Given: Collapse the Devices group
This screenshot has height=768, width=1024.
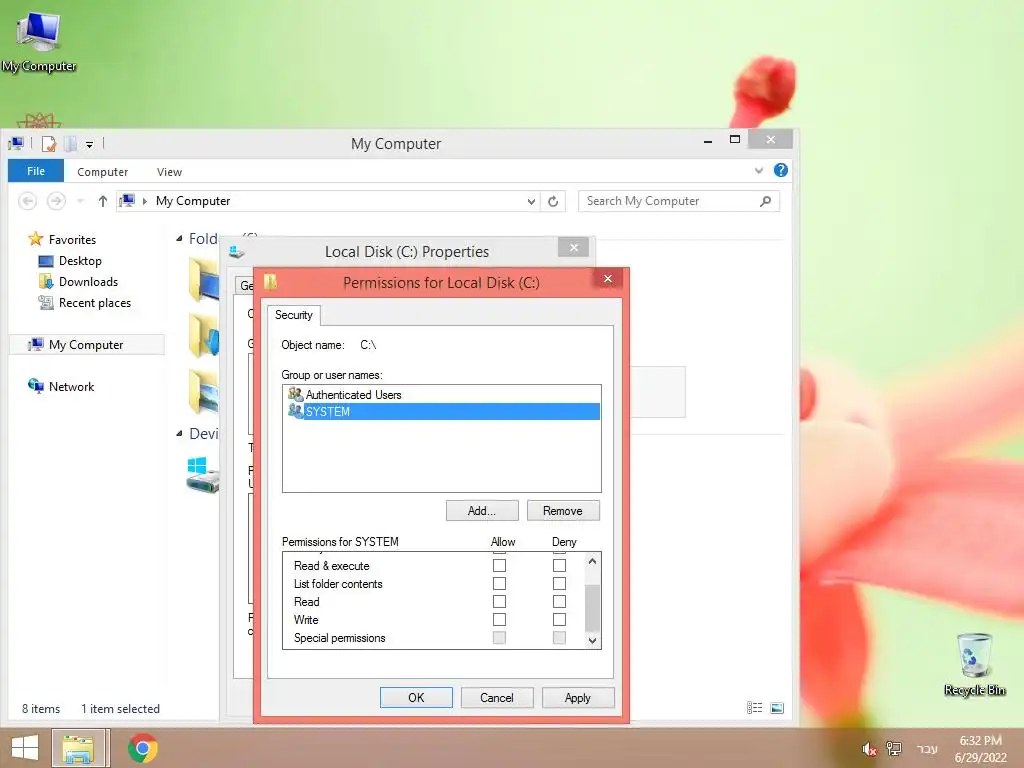Looking at the screenshot, I should (x=180, y=434).
